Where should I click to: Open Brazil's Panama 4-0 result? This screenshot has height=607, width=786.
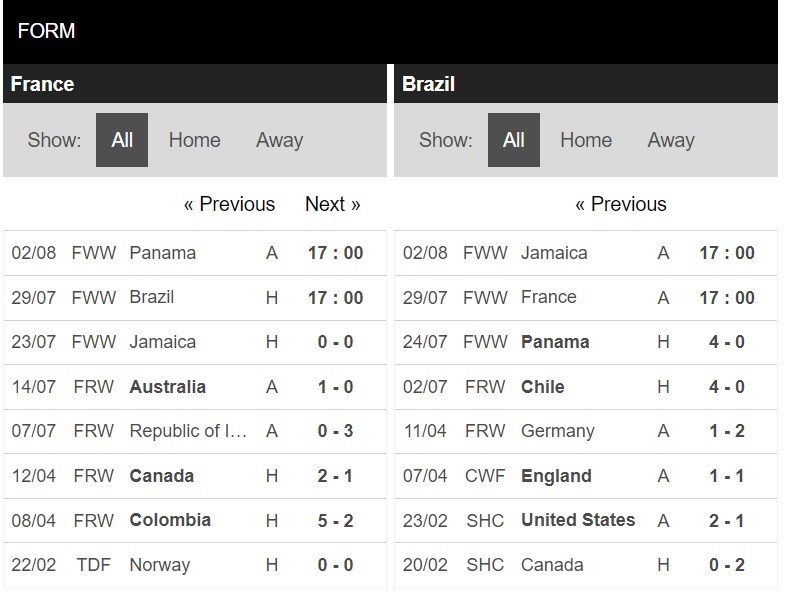[586, 342]
